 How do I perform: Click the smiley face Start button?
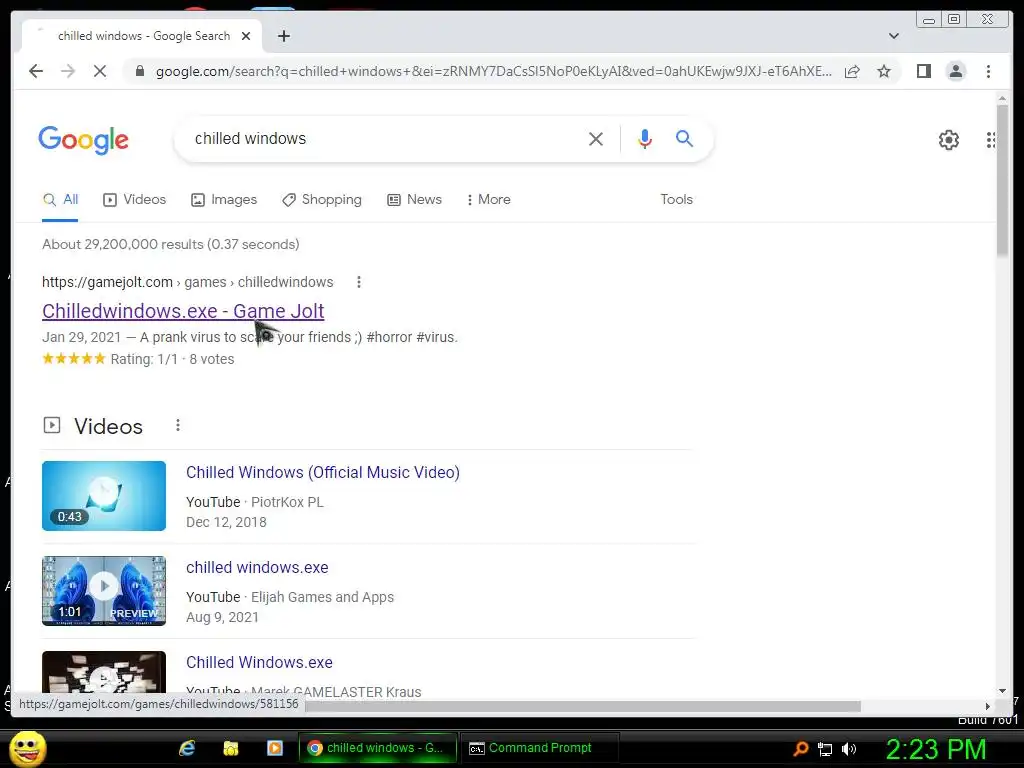[28, 748]
